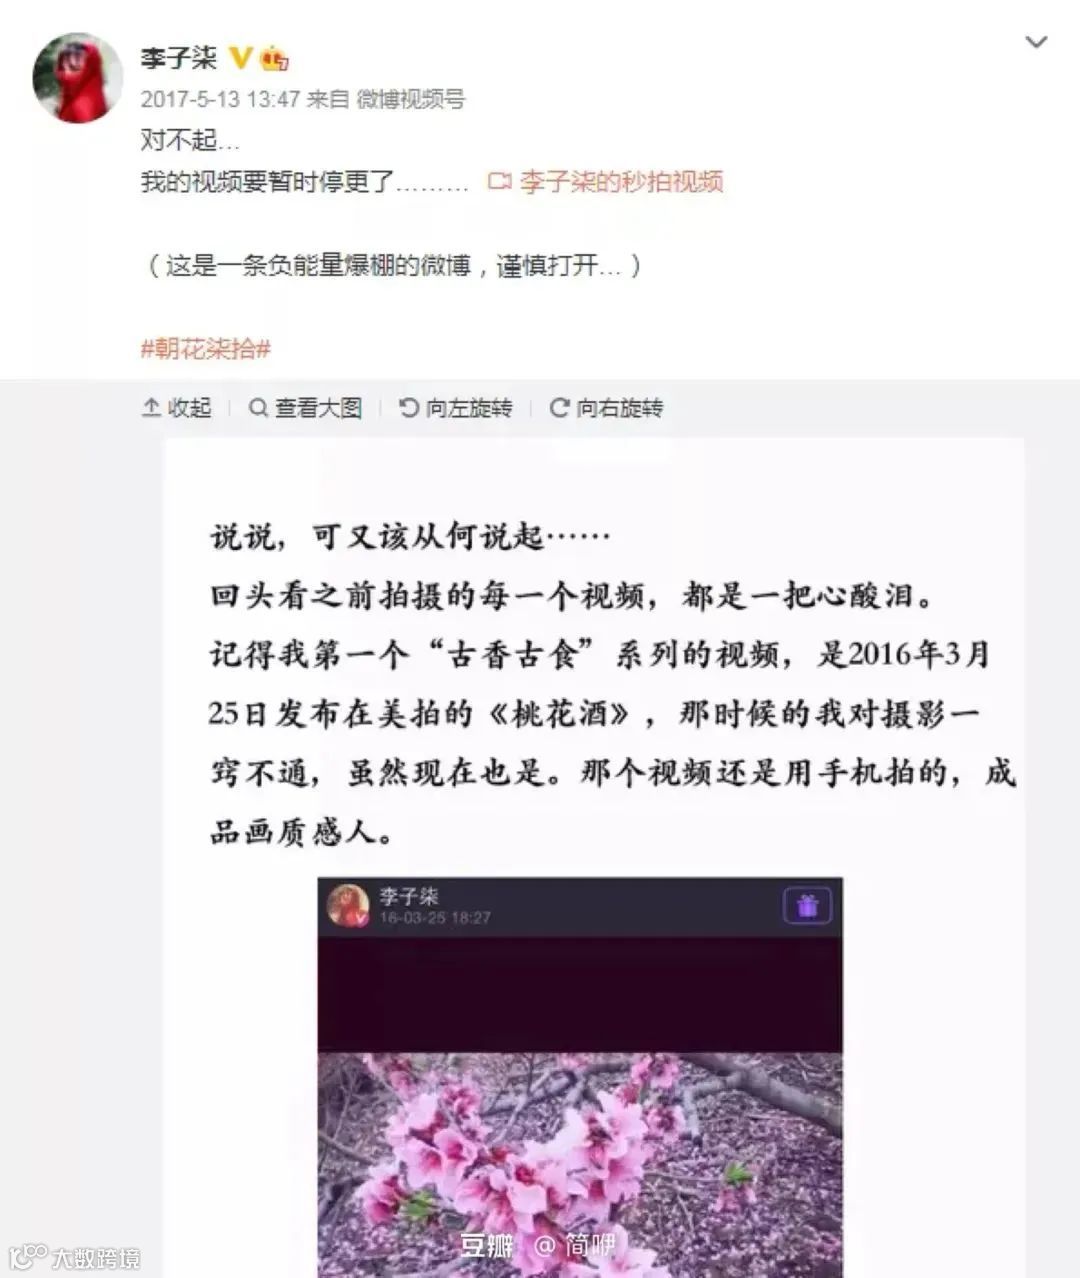Open the 微博视频号 source link
Viewport: 1080px width, 1278px height.
(410, 99)
